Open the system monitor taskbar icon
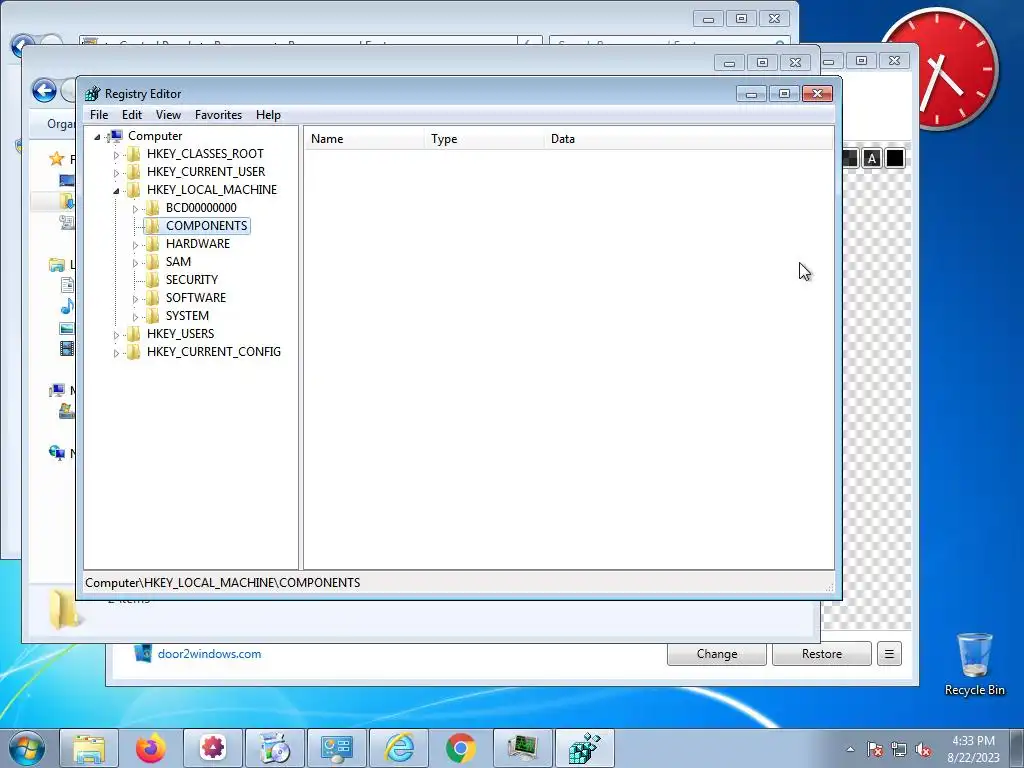Image resolution: width=1024 pixels, height=768 pixels. (x=523, y=748)
